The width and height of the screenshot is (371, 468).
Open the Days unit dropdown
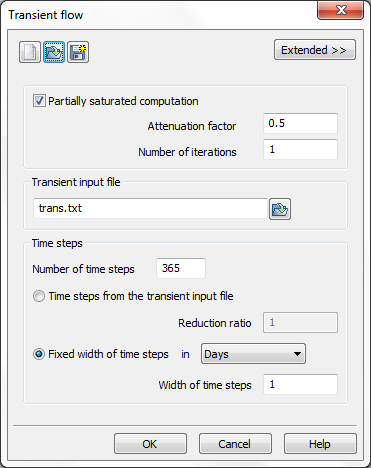(x=253, y=354)
